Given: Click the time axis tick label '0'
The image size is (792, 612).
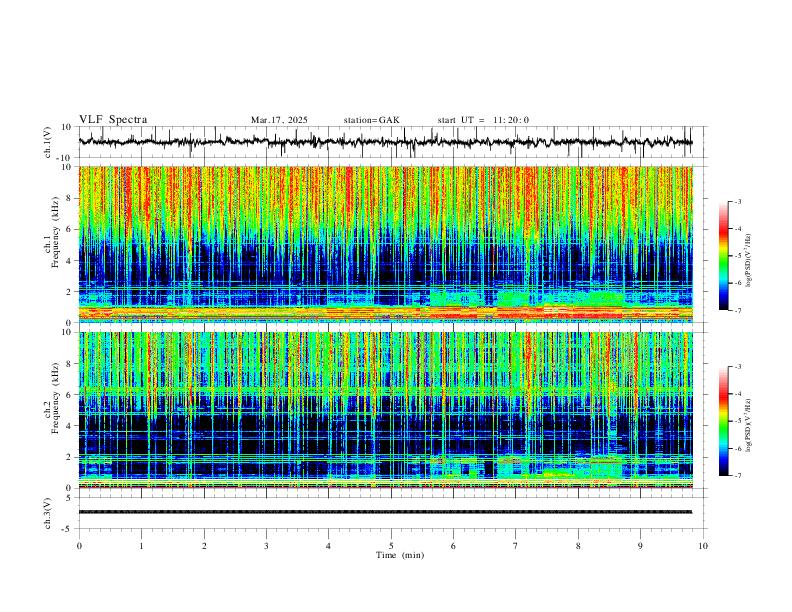Looking at the screenshot, I should pos(79,546).
